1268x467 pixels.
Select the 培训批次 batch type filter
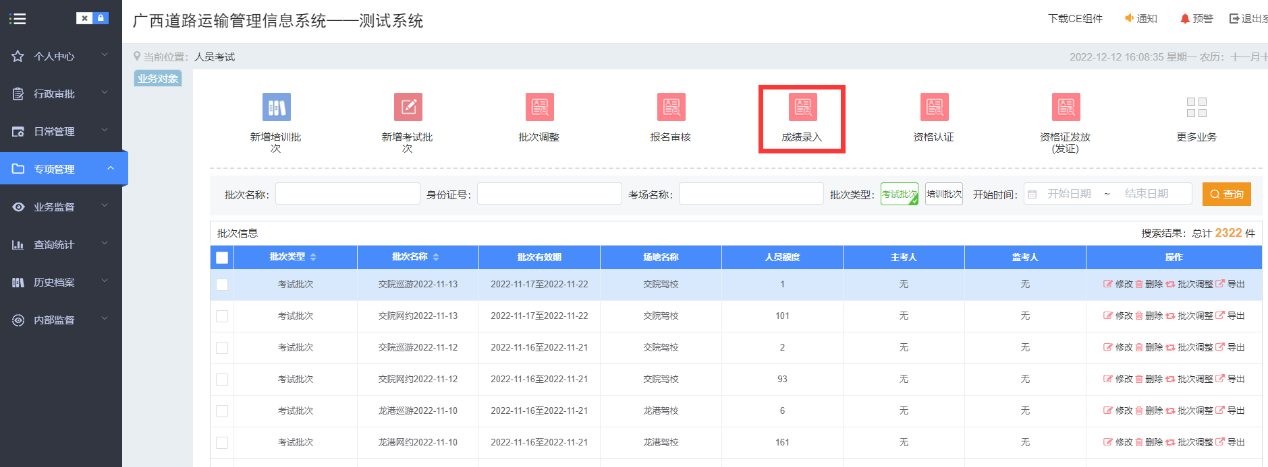[x=943, y=194]
